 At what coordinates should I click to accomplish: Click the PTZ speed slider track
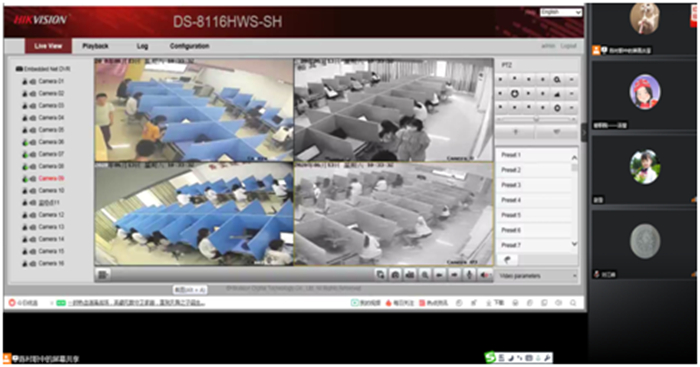point(536,120)
